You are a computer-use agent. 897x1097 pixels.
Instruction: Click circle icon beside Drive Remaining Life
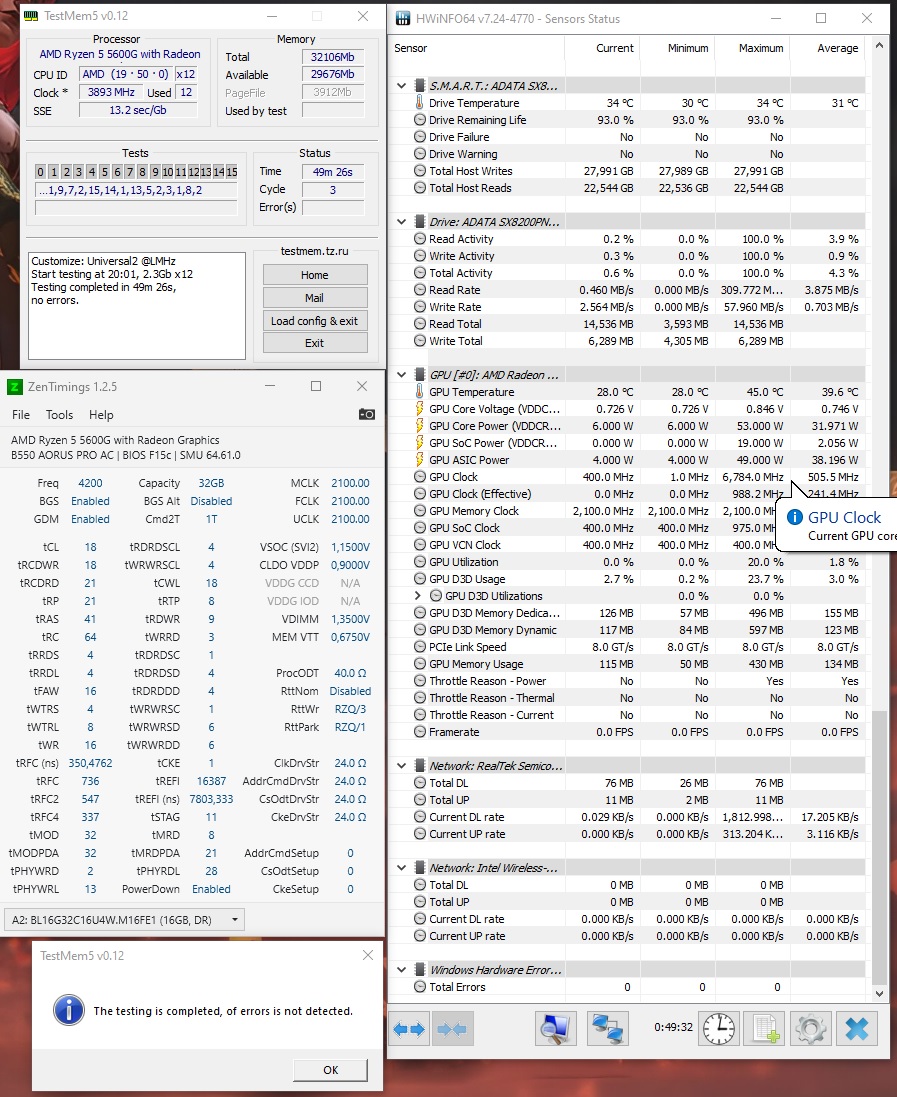coord(420,120)
